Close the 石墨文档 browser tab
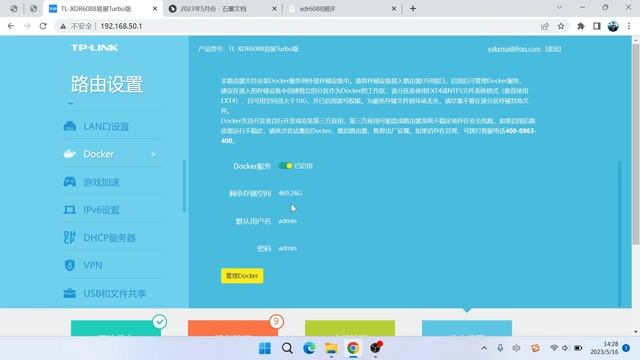Screen dimensions: 640x360 pos(274,9)
